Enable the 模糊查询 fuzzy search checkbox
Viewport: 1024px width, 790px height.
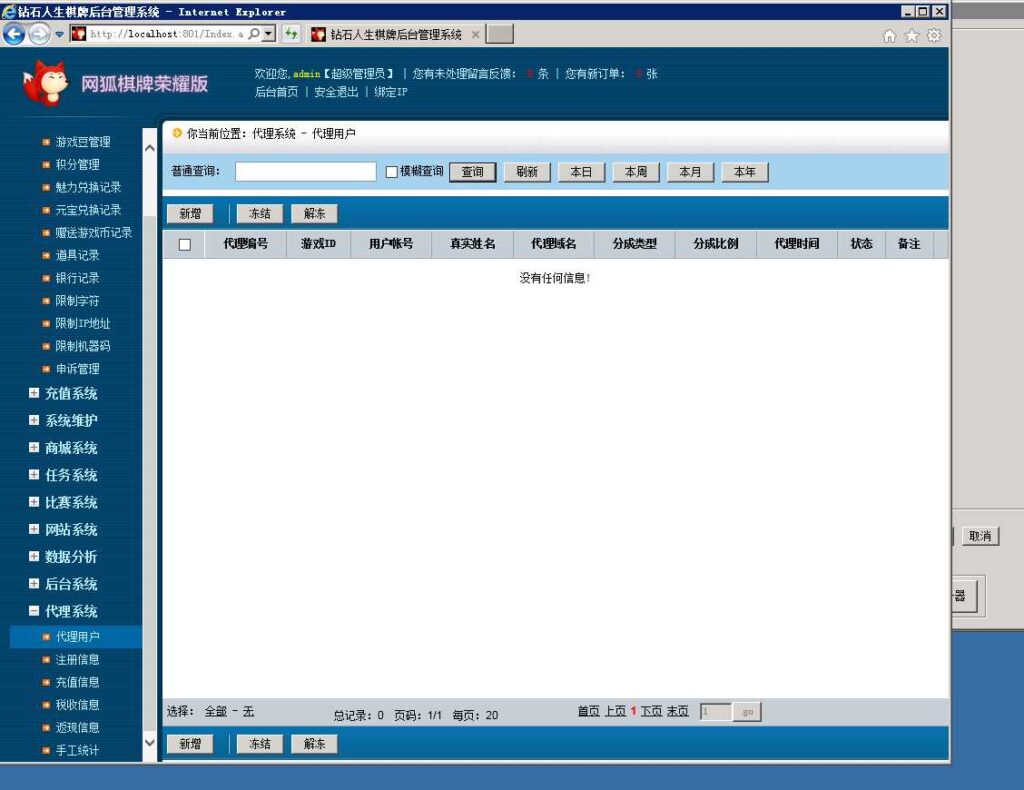click(391, 171)
